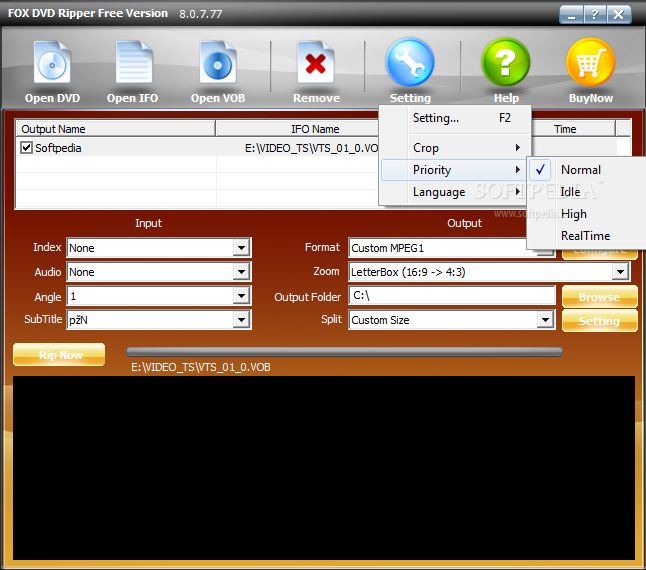Click the Remove red X icon

(316, 63)
